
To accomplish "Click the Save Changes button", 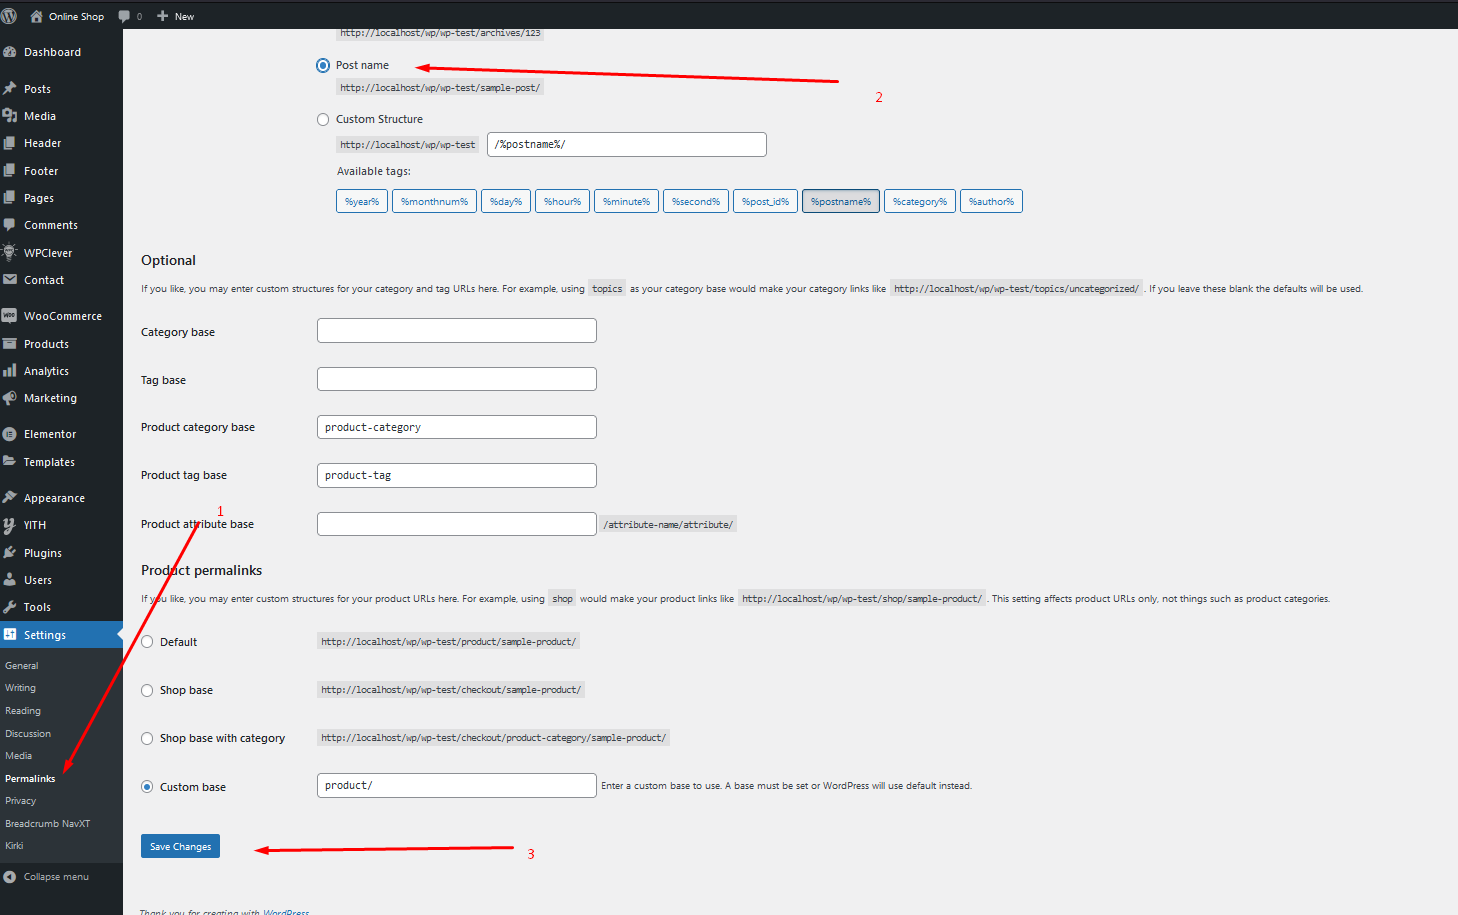I will tap(180, 847).
